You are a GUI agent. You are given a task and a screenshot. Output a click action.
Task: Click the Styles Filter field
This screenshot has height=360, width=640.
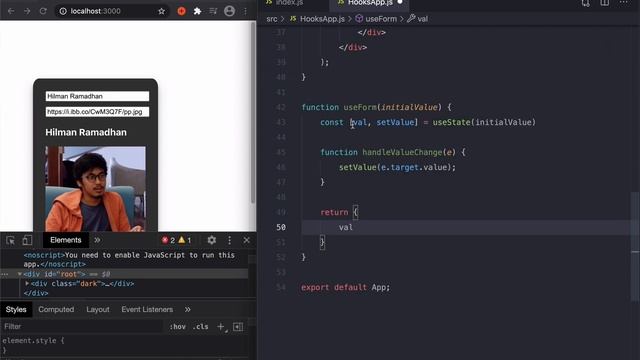click(x=82, y=327)
